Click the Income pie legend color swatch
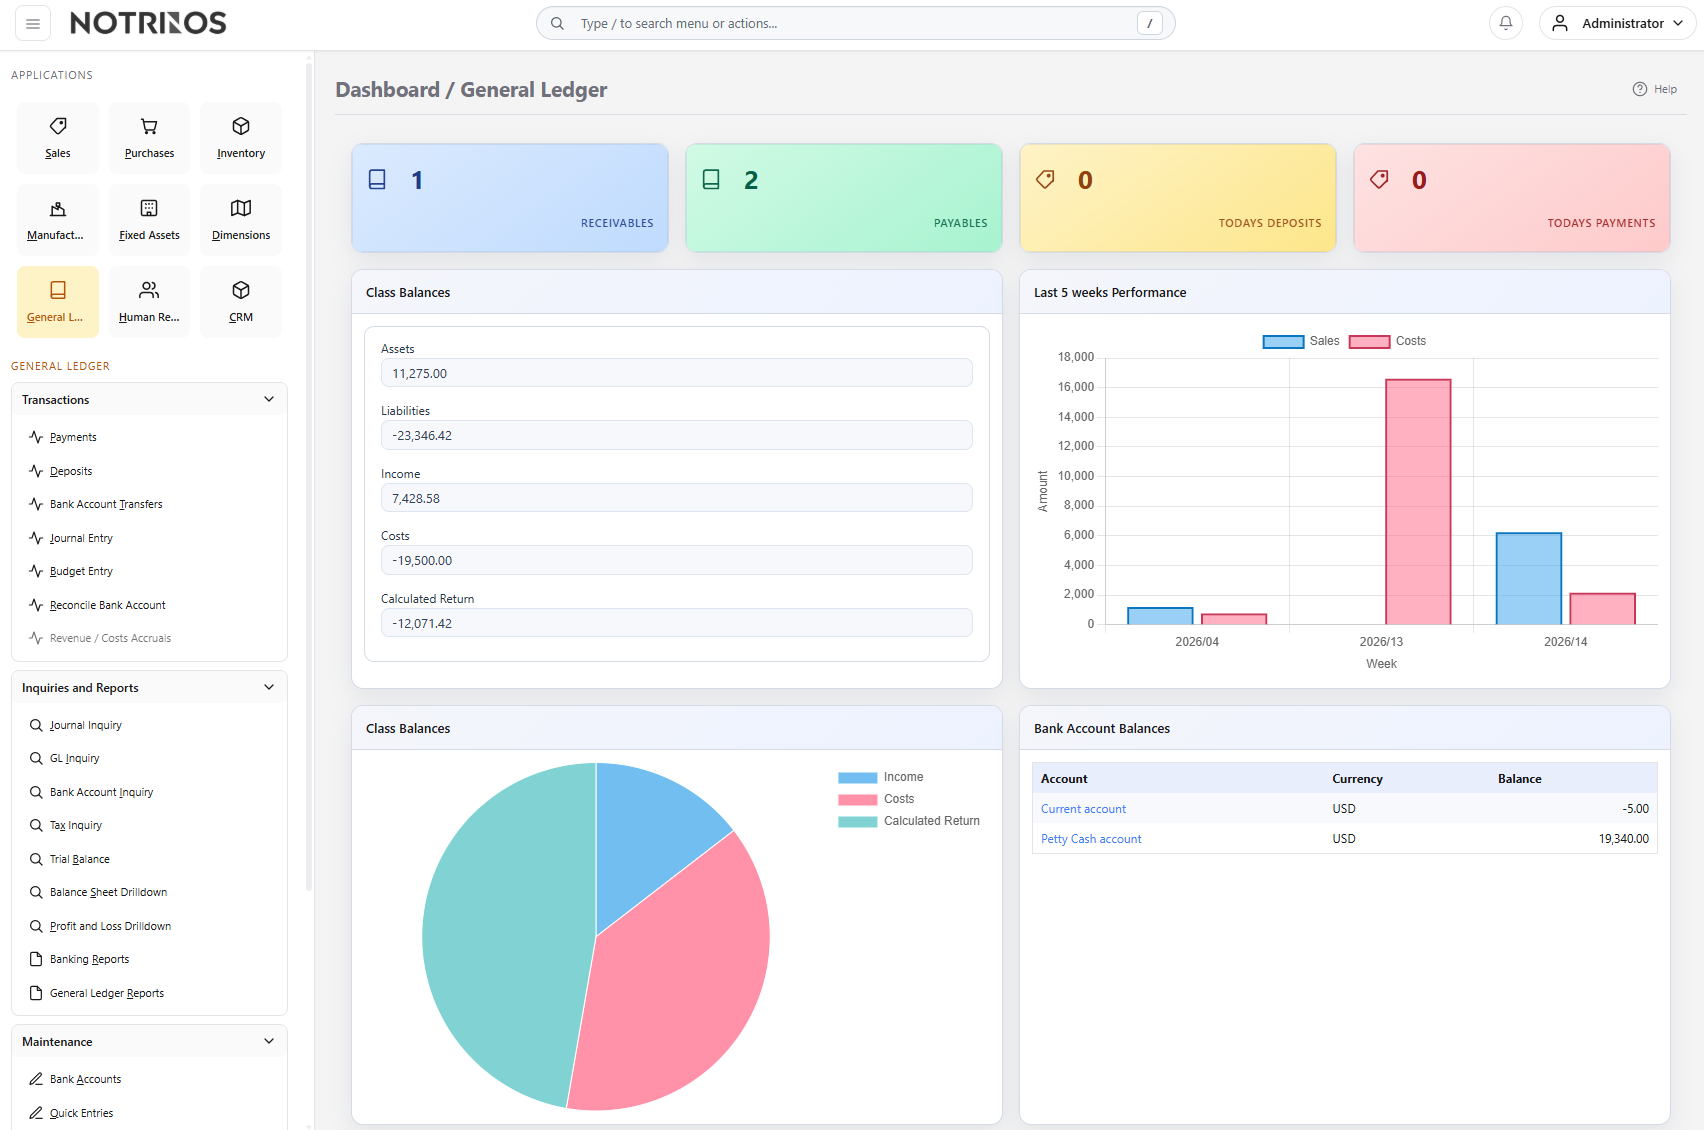Viewport: 1704px width, 1130px height. pos(857,777)
